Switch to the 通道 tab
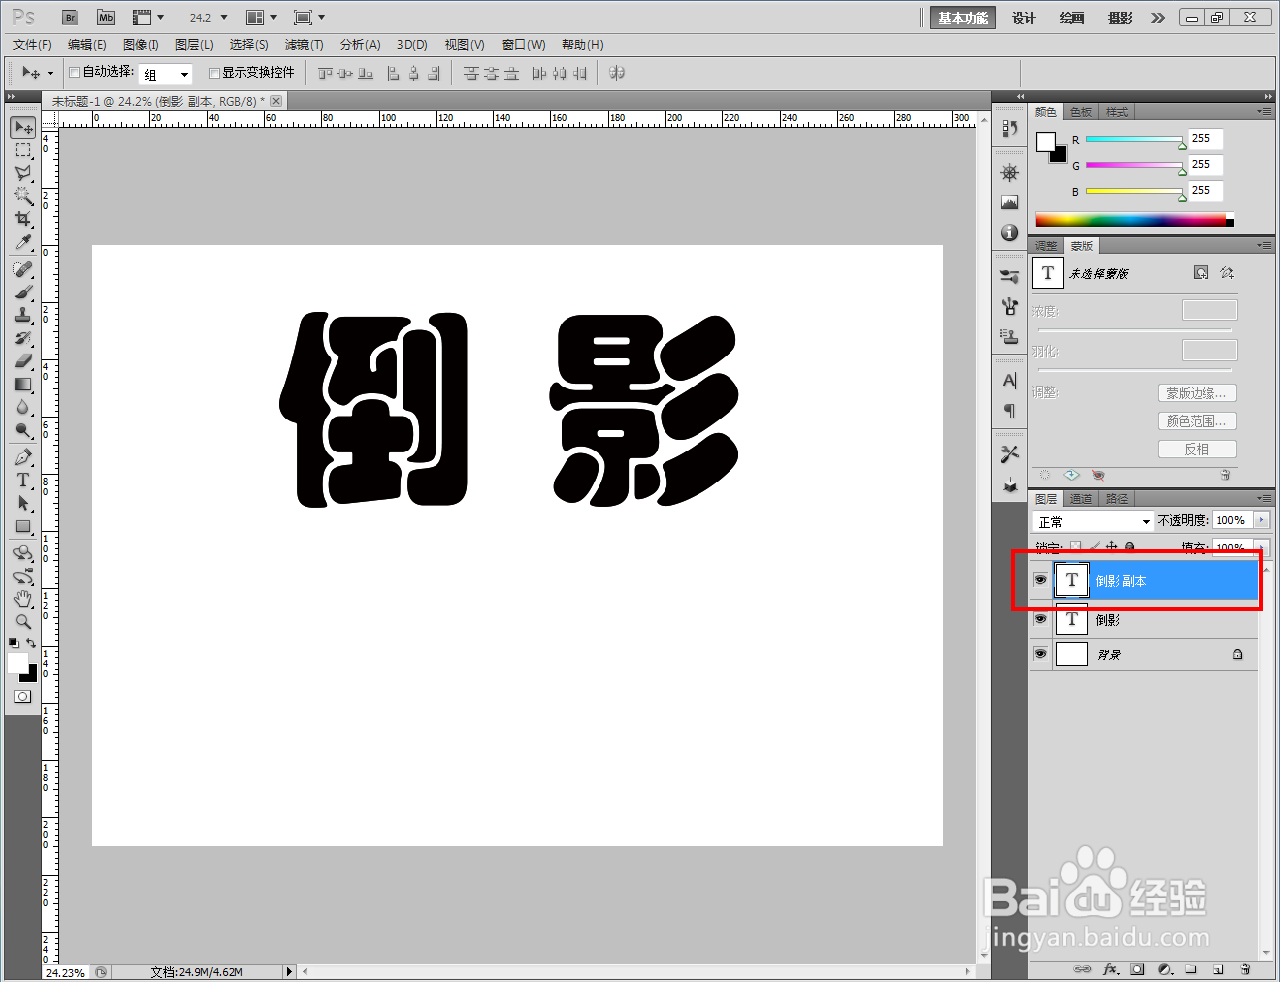The height and width of the screenshot is (982, 1280). [1080, 498]
